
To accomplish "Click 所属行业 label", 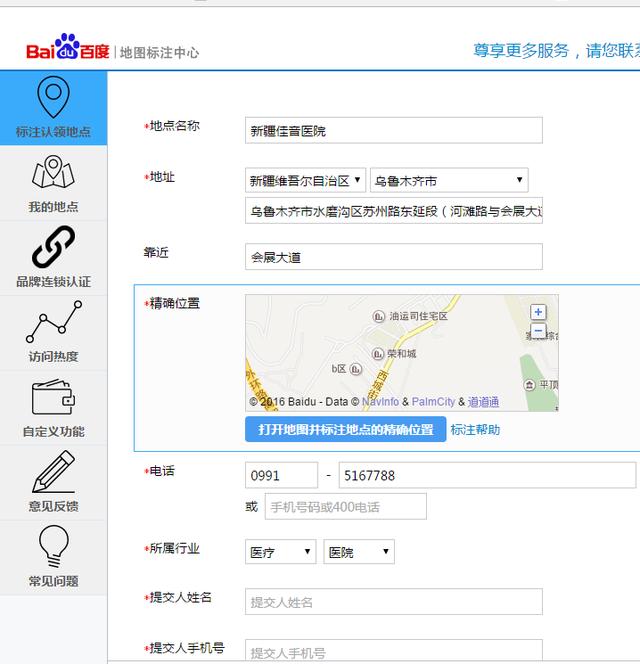I will [175, 549].
